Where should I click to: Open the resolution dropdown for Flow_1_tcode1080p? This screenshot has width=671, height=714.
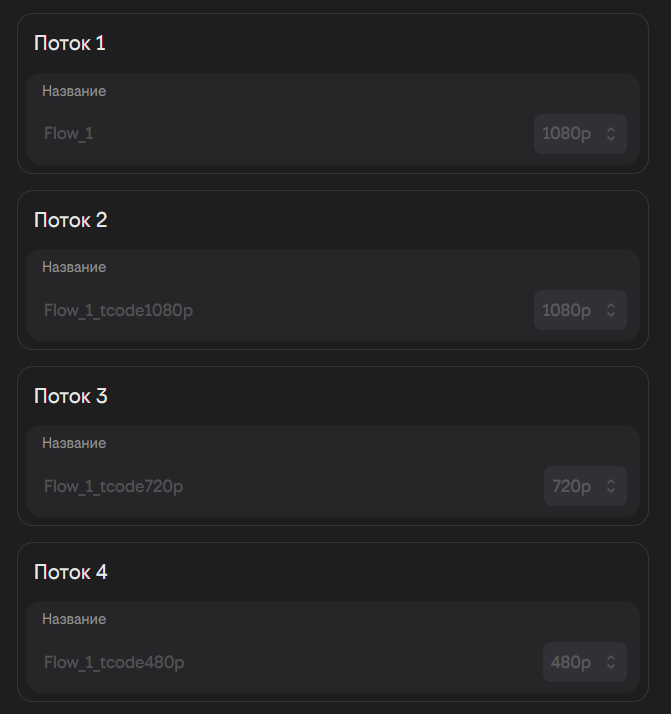[x=579, y=310]
